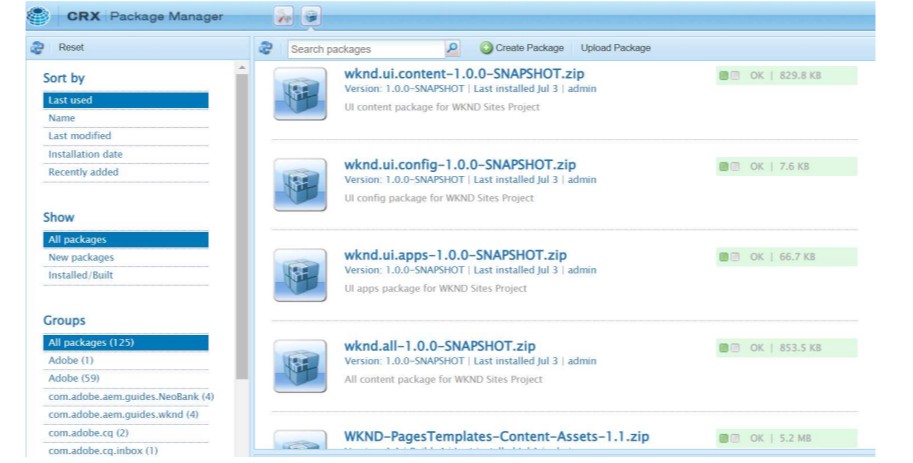Click 'UI config package for WKND Sites Project' description

(x=439, y=198)
